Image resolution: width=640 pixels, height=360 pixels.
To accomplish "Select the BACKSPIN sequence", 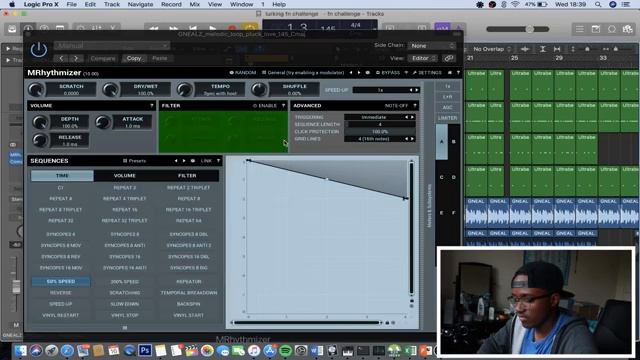I will pos(189,304).
